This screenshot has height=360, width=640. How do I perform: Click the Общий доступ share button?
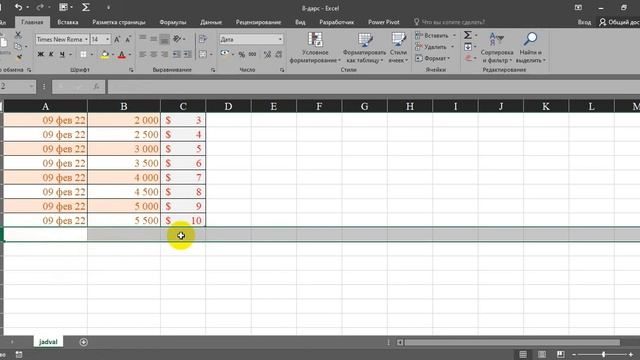619,22
